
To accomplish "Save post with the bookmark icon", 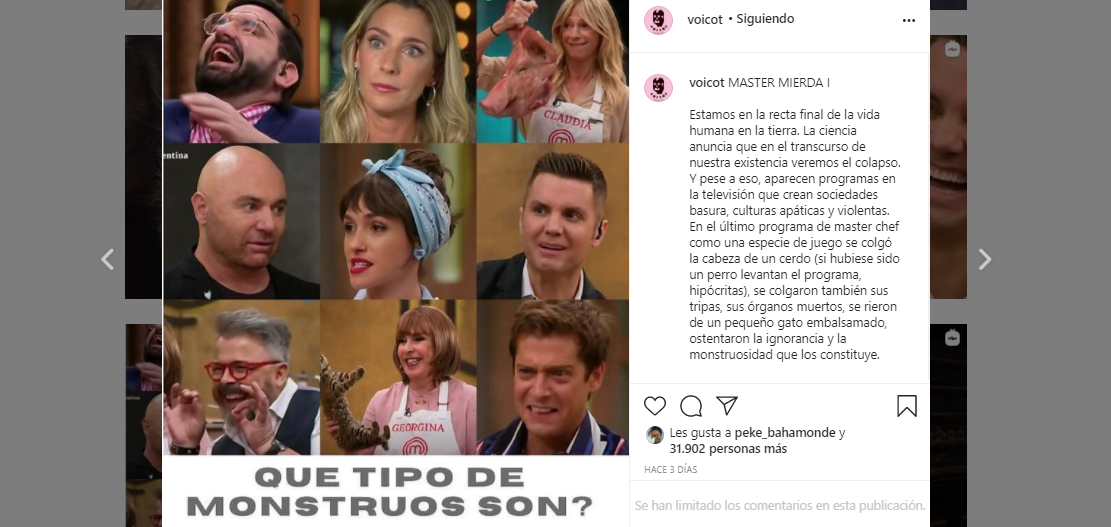I will click(x=907, y=406).
